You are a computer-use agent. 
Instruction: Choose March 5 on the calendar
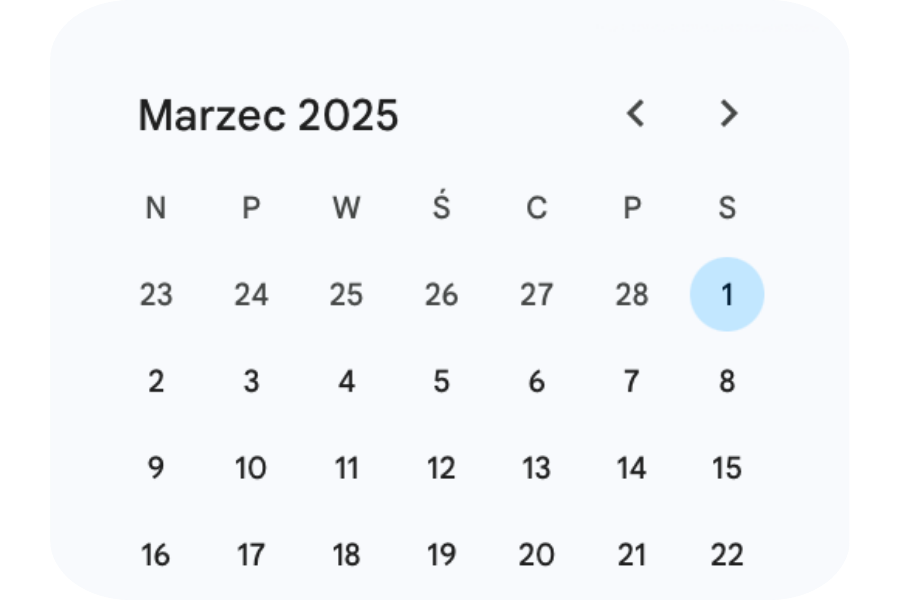point(441,381)
